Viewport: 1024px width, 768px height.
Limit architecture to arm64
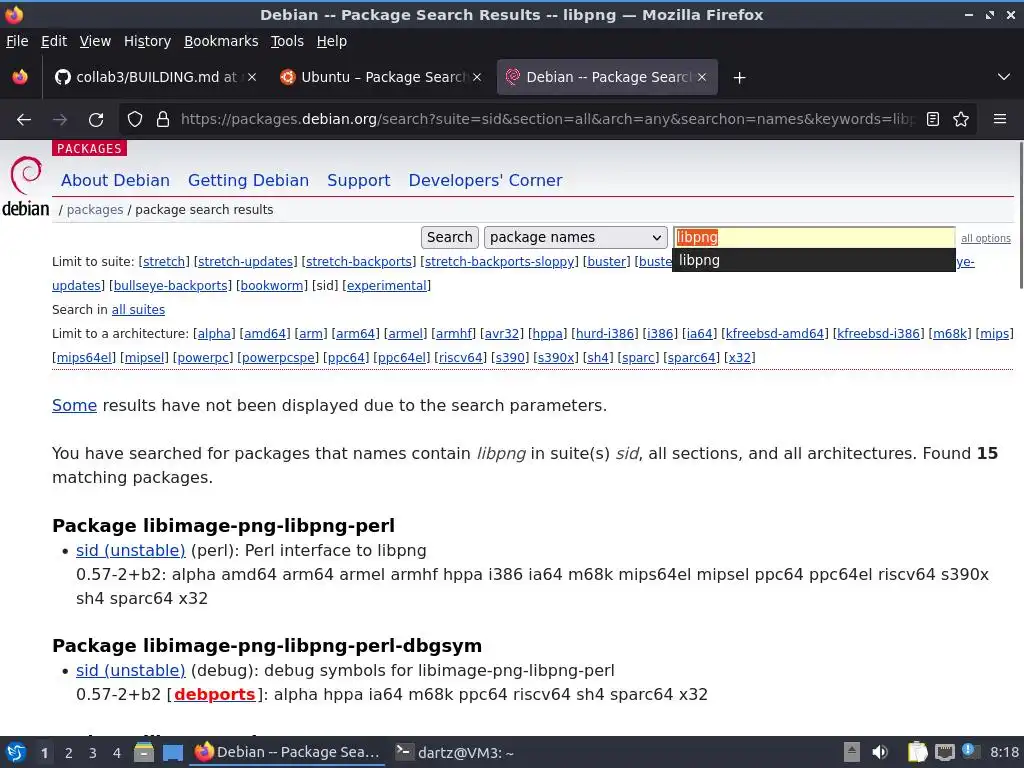[x=356, y=334]
